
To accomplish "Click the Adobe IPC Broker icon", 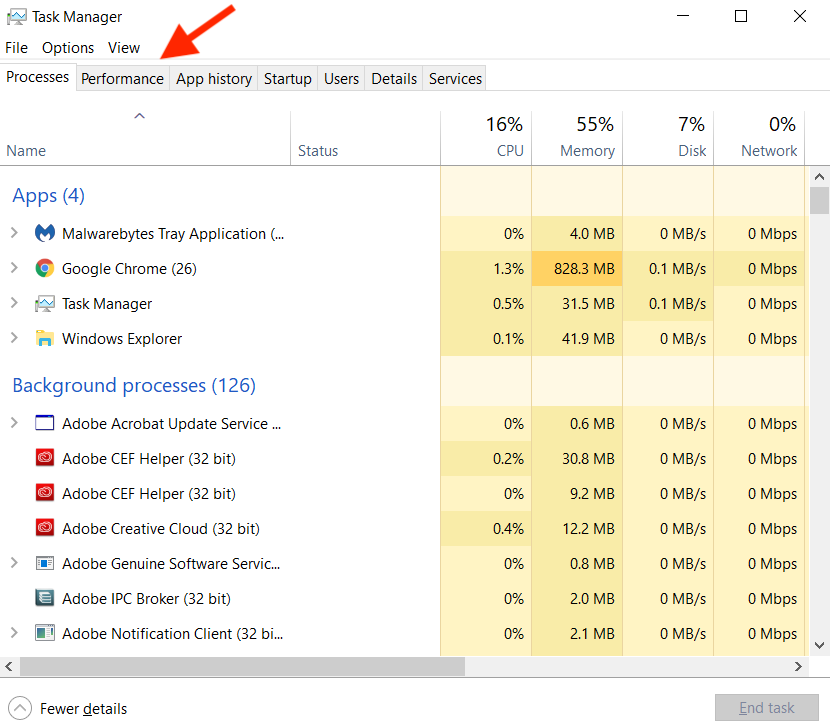I will pos(44,598).
